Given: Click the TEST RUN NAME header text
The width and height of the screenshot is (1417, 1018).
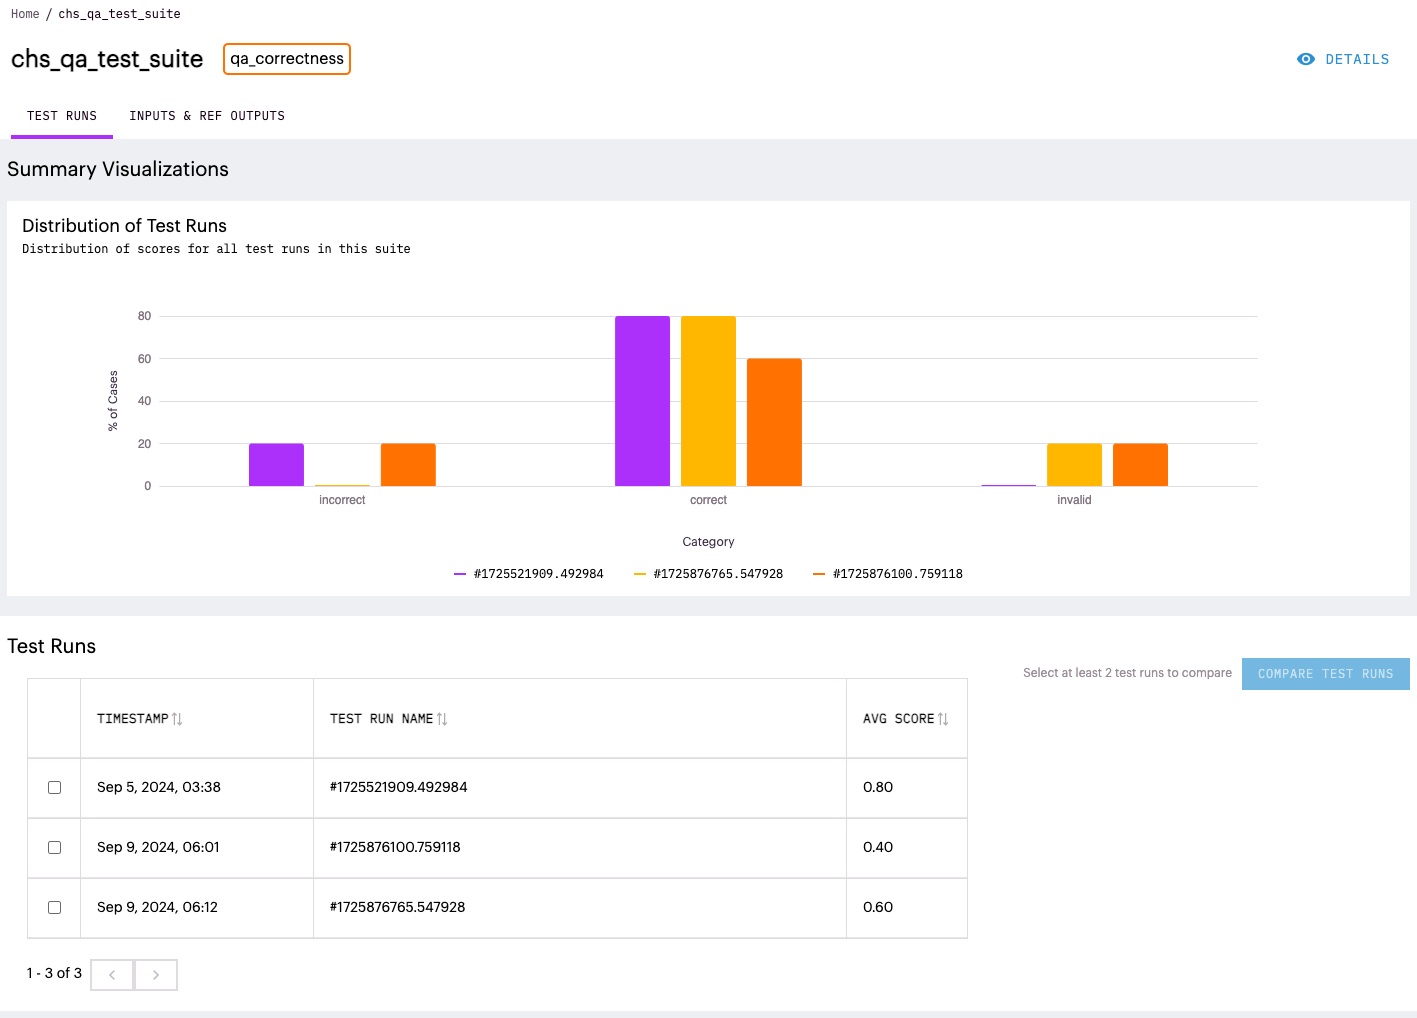Looking at the screenshot, I should click(x=381, y=719).
